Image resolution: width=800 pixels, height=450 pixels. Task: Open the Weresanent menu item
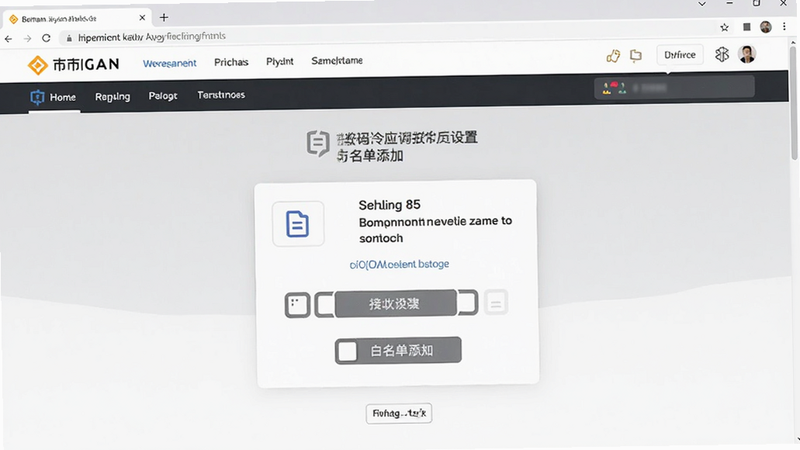pos(169,63)
